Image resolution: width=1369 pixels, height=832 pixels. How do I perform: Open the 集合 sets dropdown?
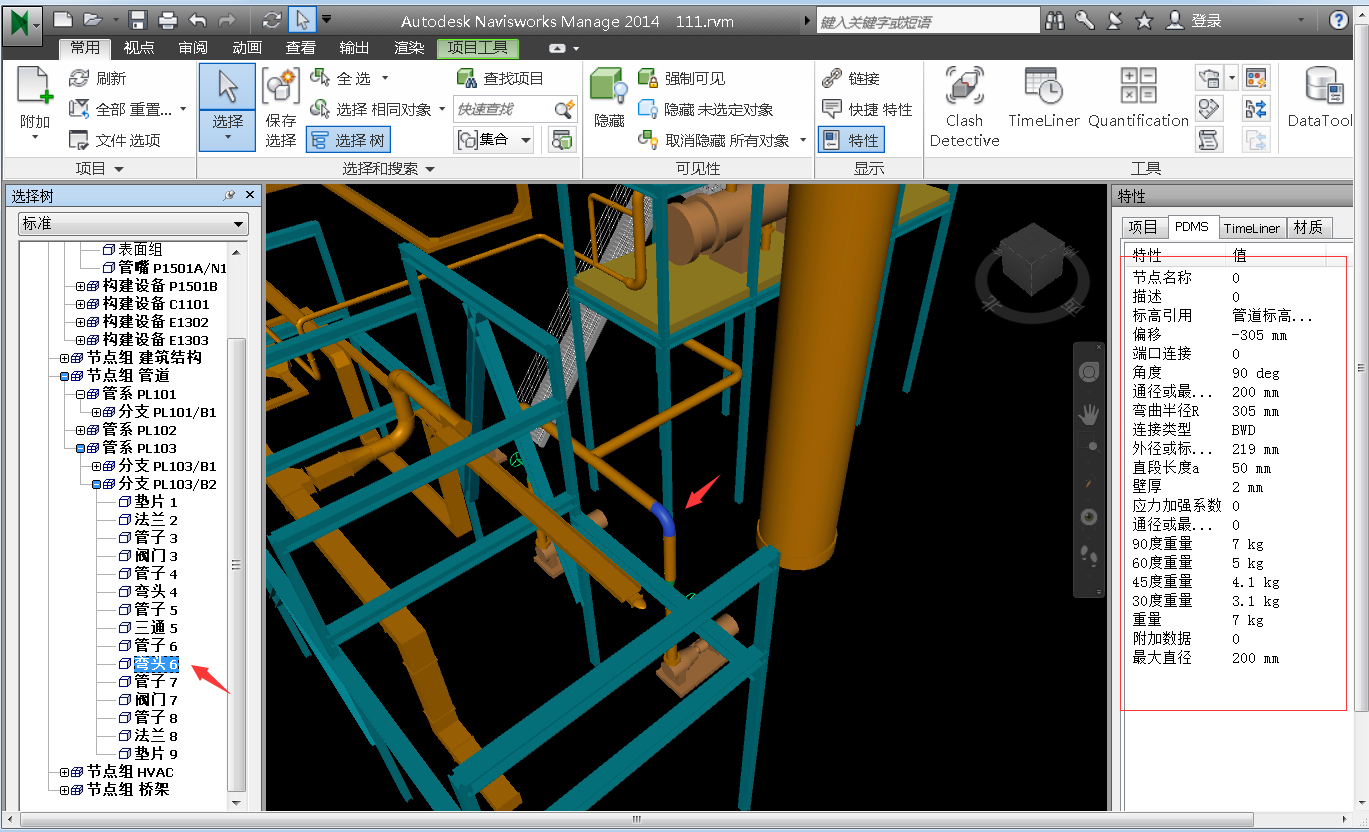pyautogui.click(x=495, y=140)
